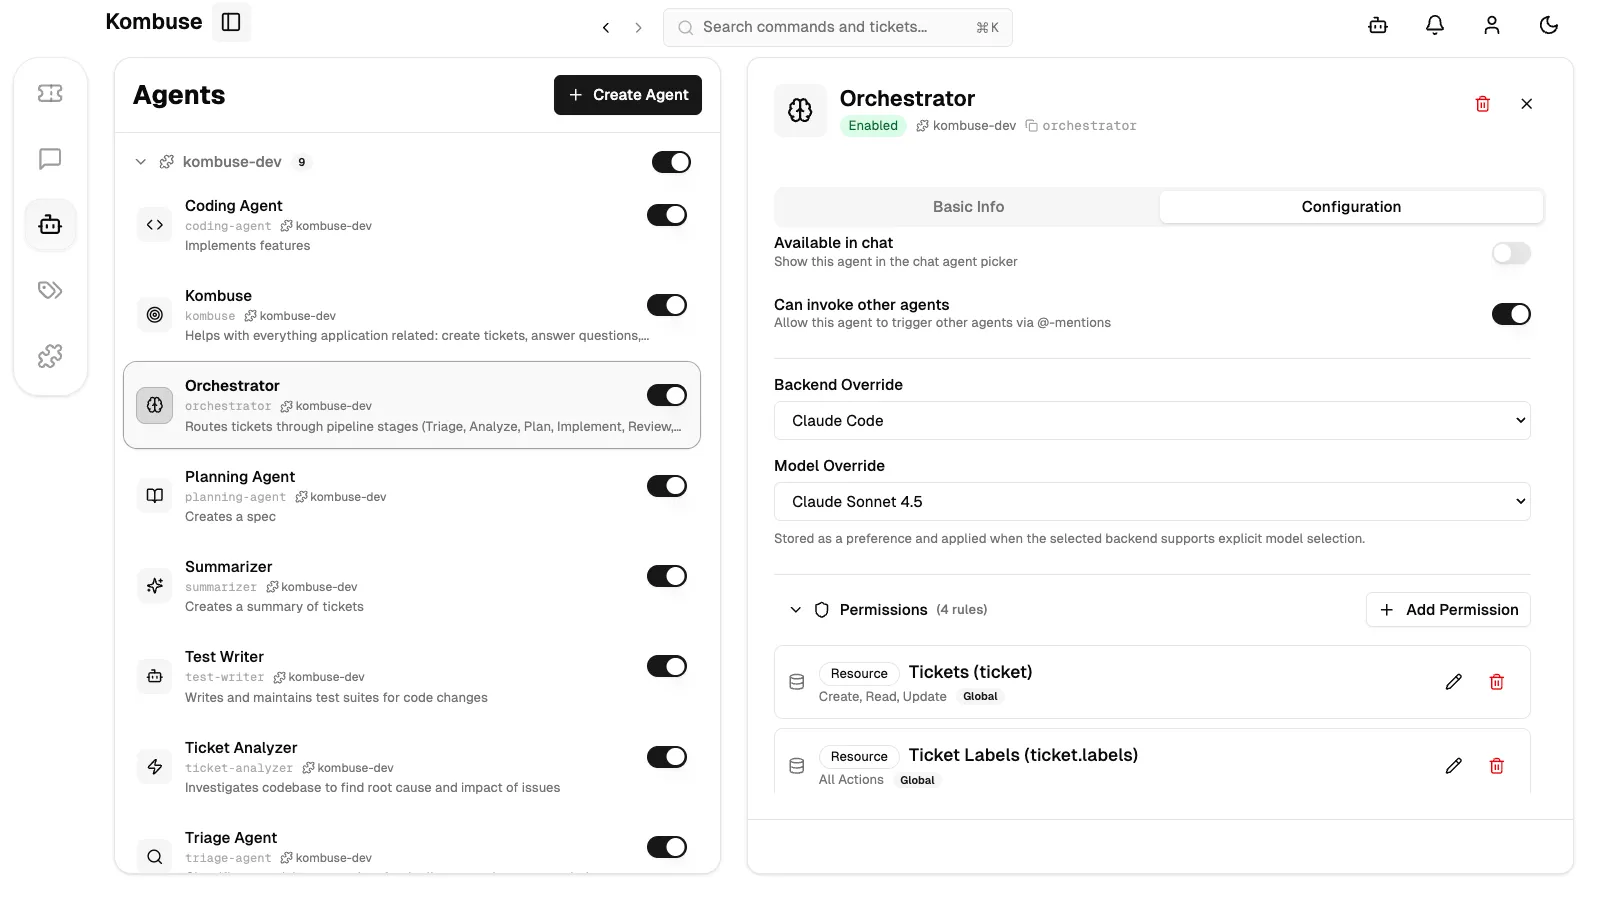Open notifications via the bell icon

point(1434,25)
